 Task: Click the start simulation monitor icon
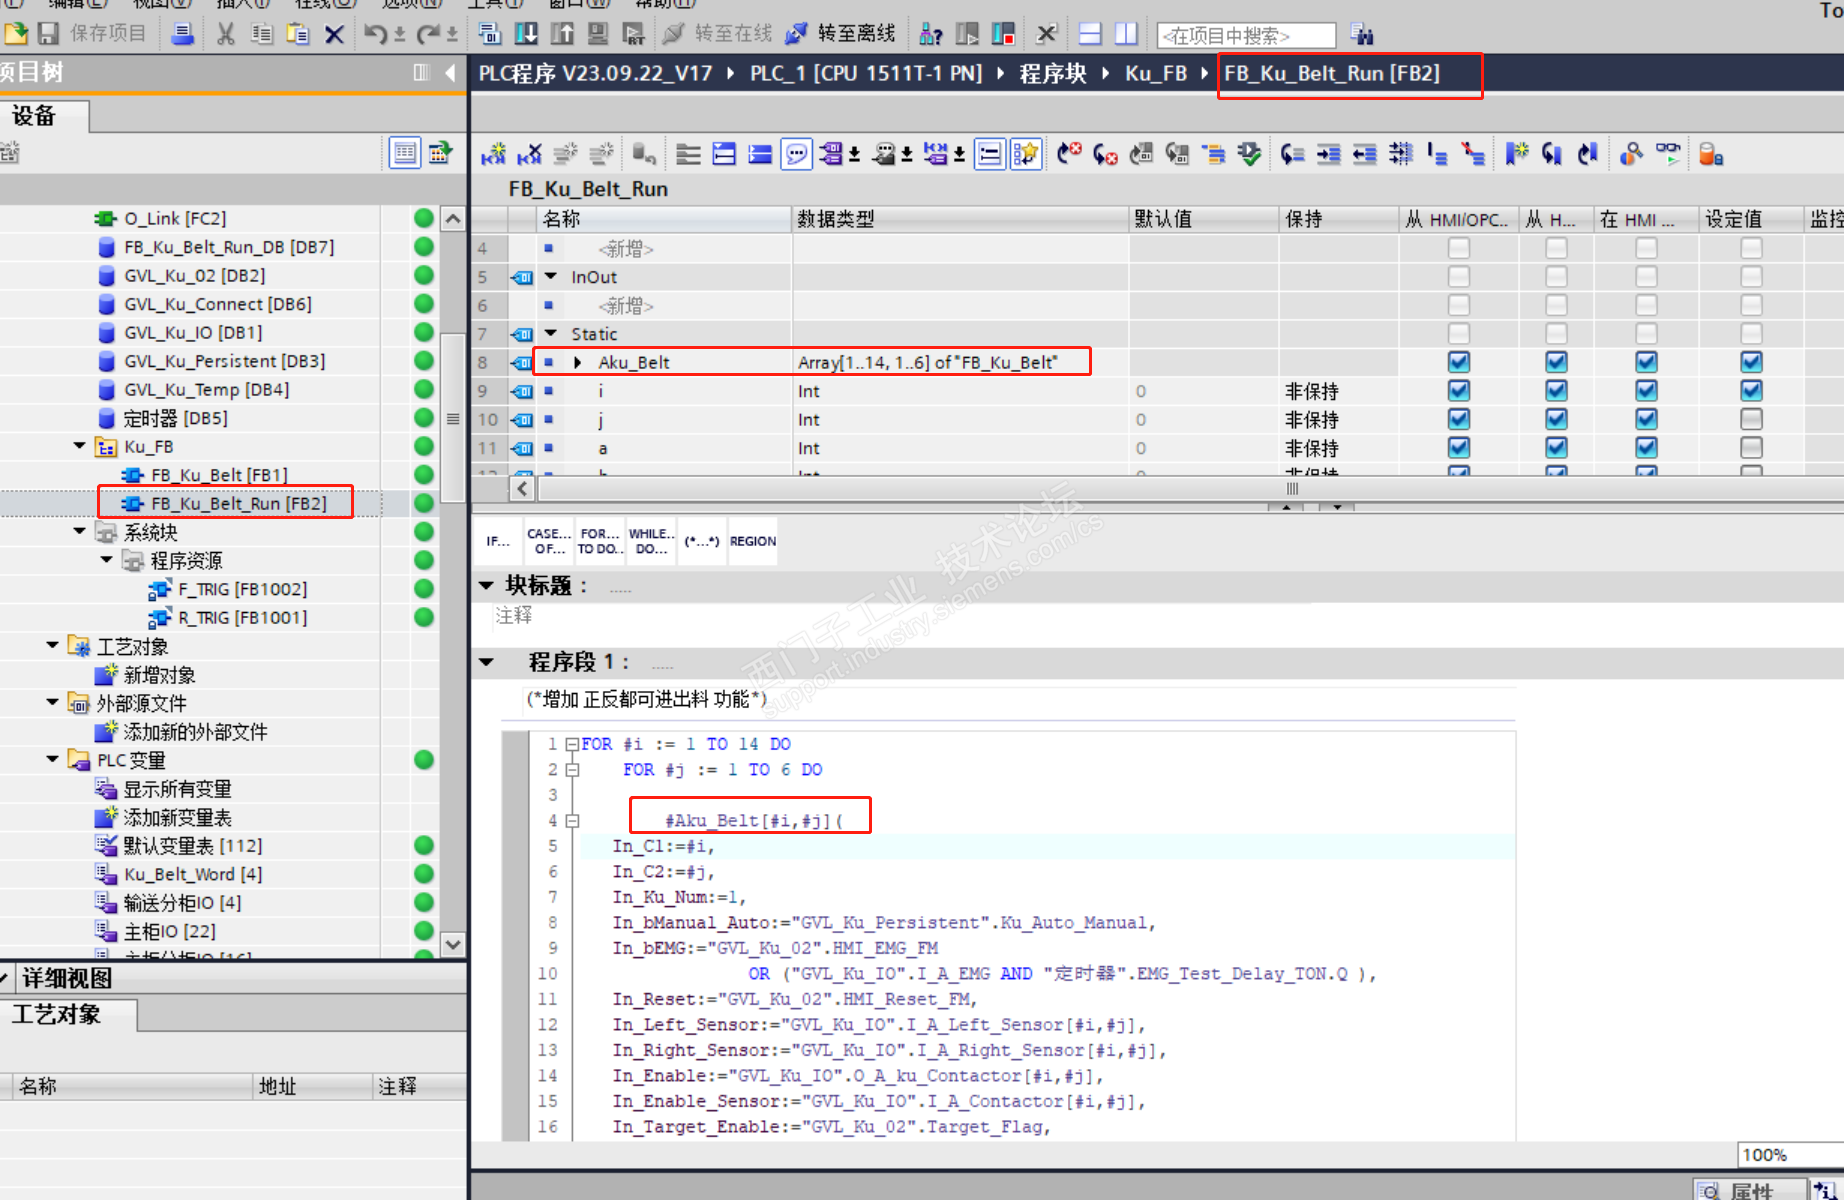(x=598, y=34)
